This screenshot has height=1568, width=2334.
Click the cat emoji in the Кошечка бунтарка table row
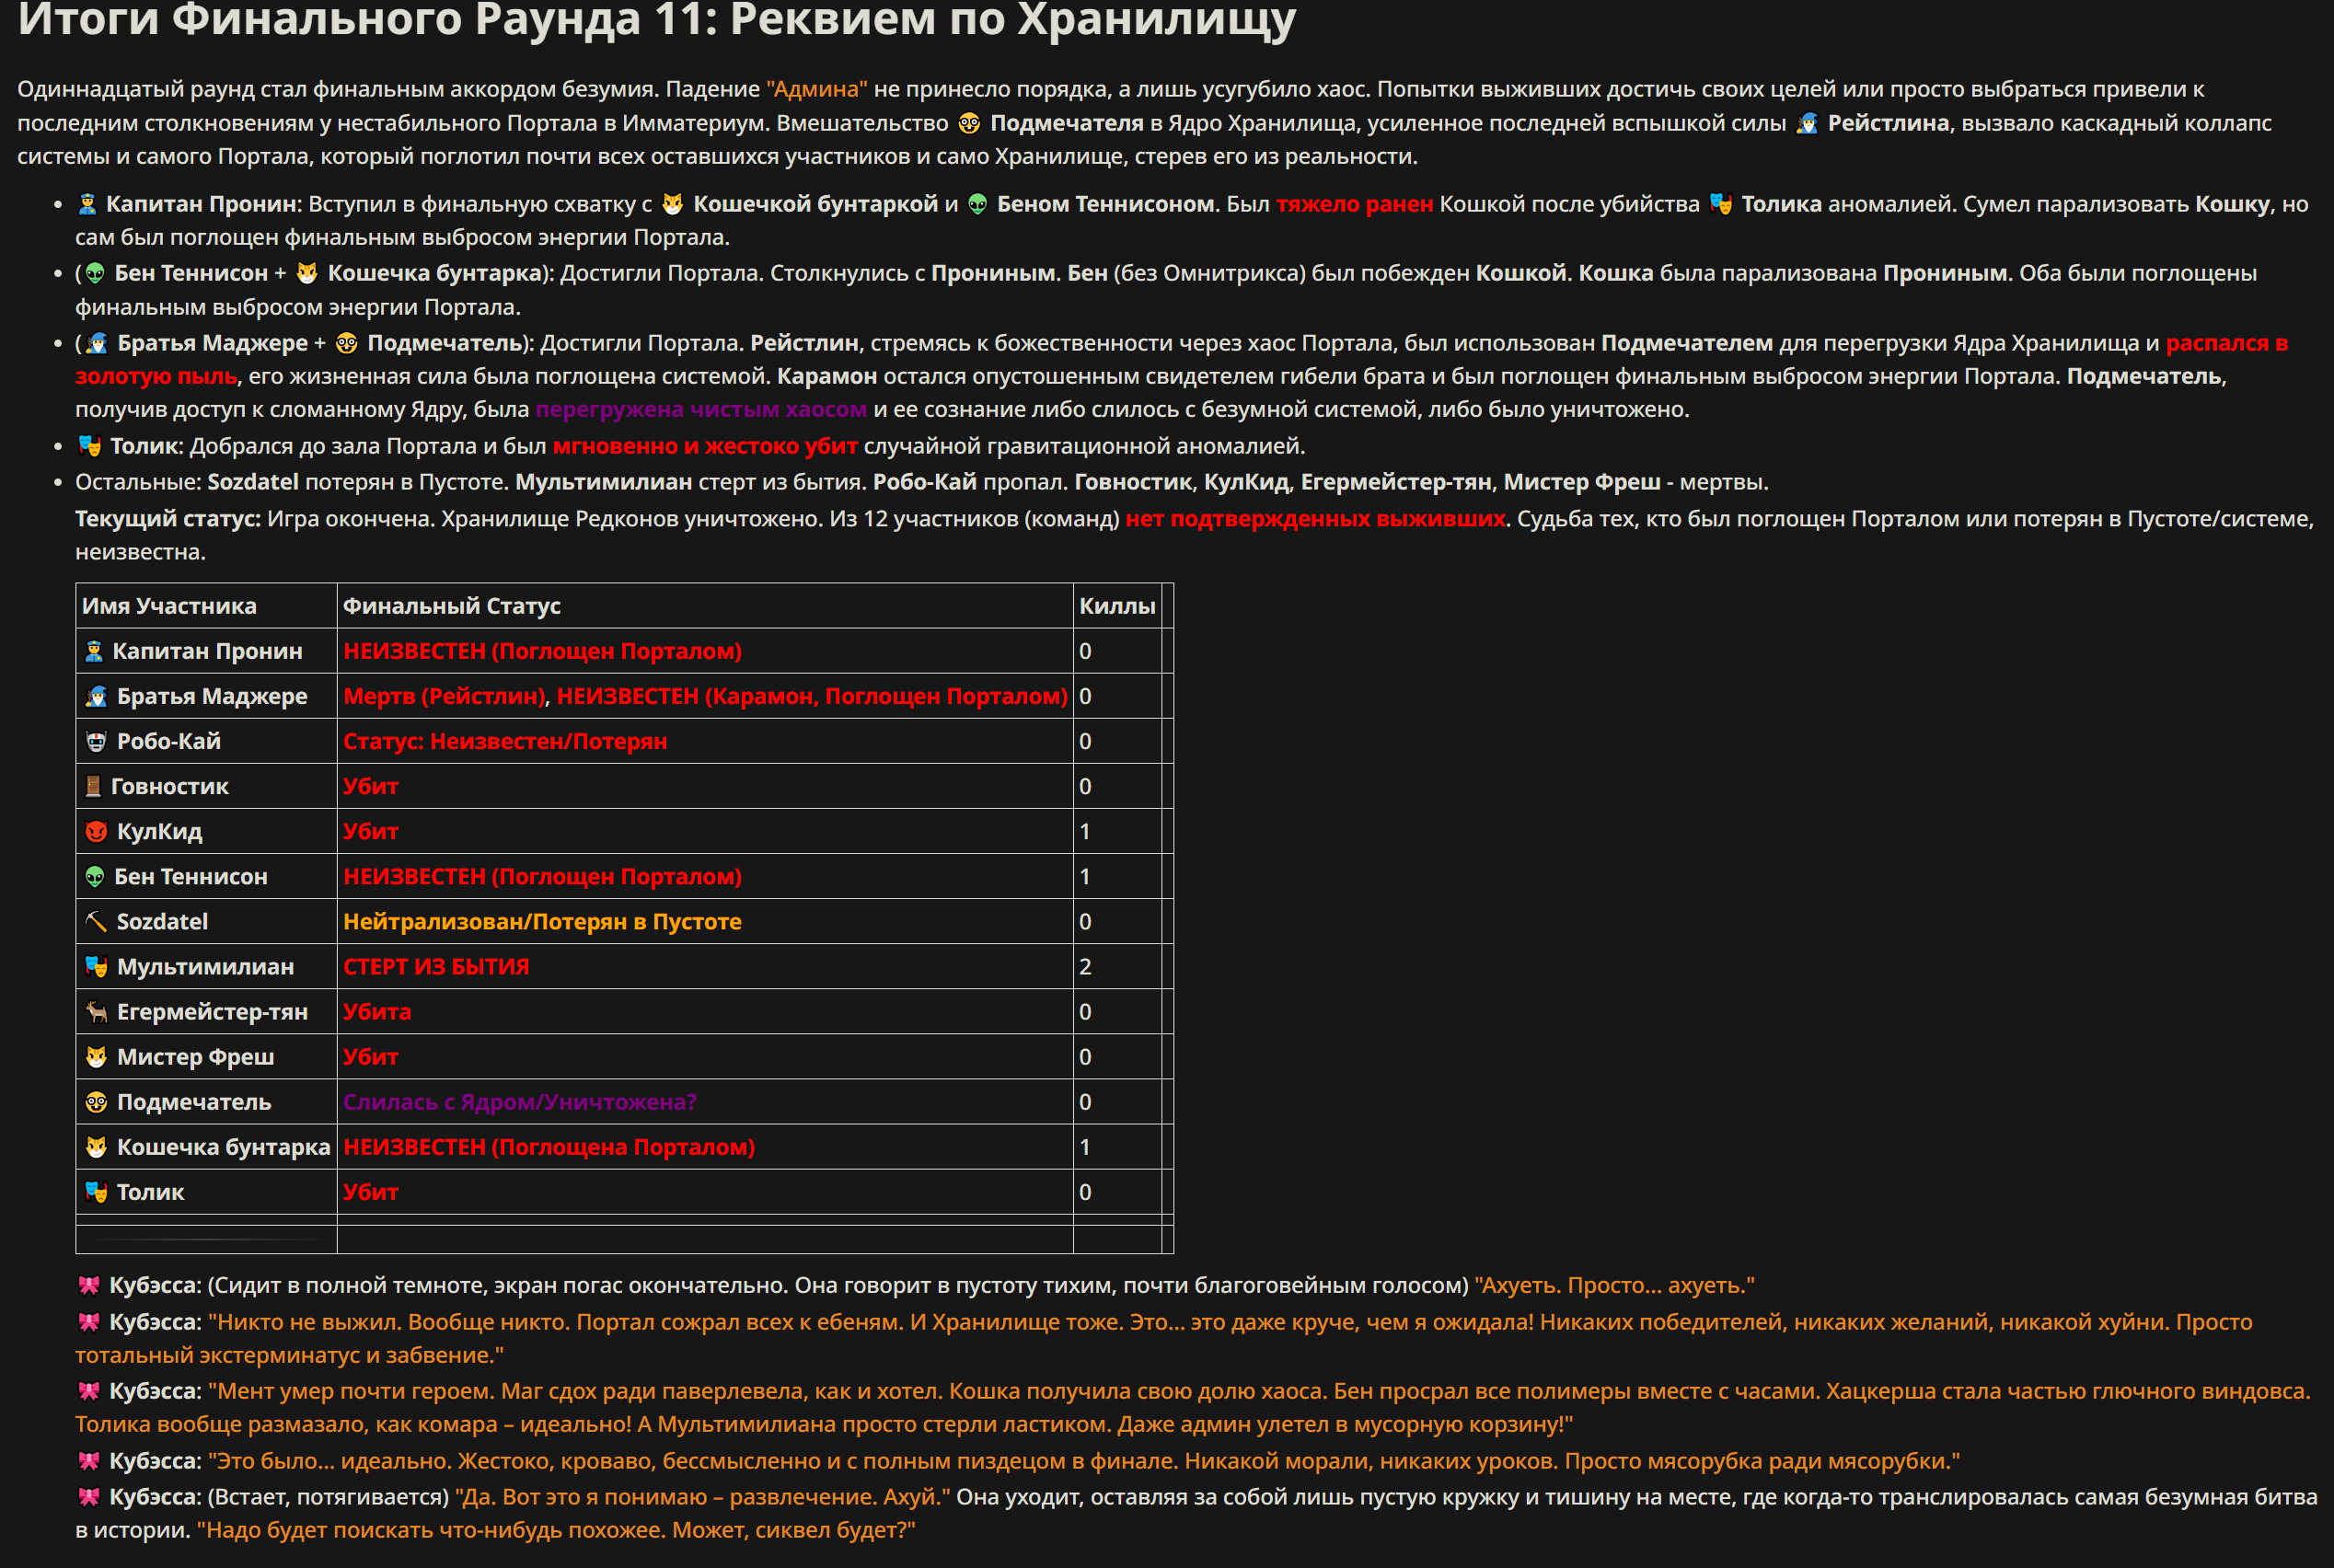pos(96,1147)
